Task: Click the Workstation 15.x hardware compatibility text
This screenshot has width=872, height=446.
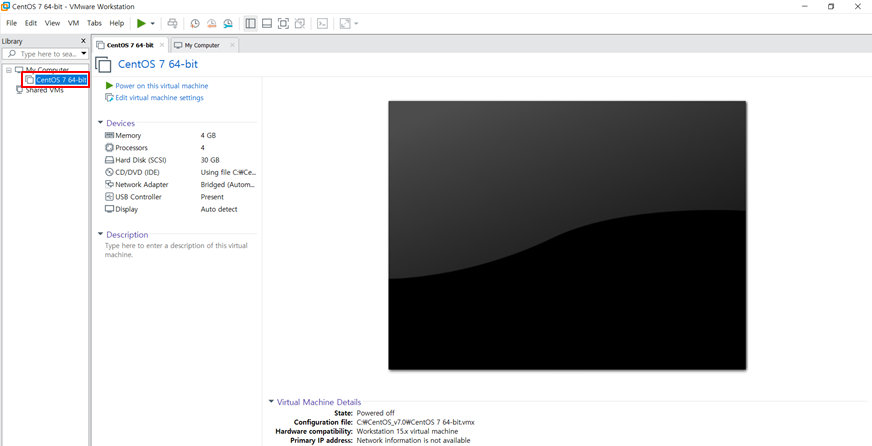Action: coord(407,432)
